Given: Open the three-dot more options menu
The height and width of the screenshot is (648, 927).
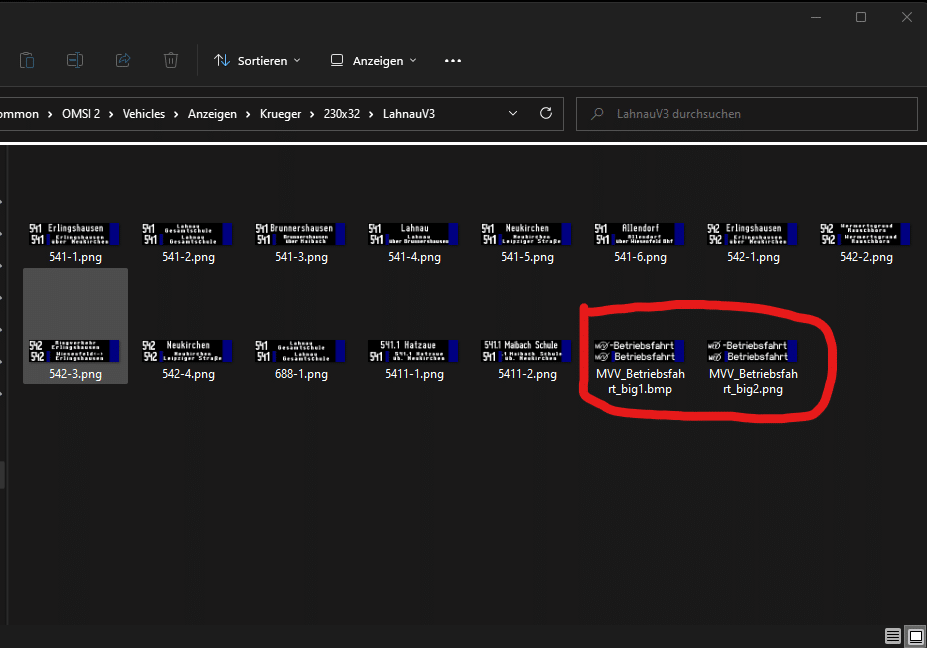Looking at the screenshot, I should pos(453,61).
